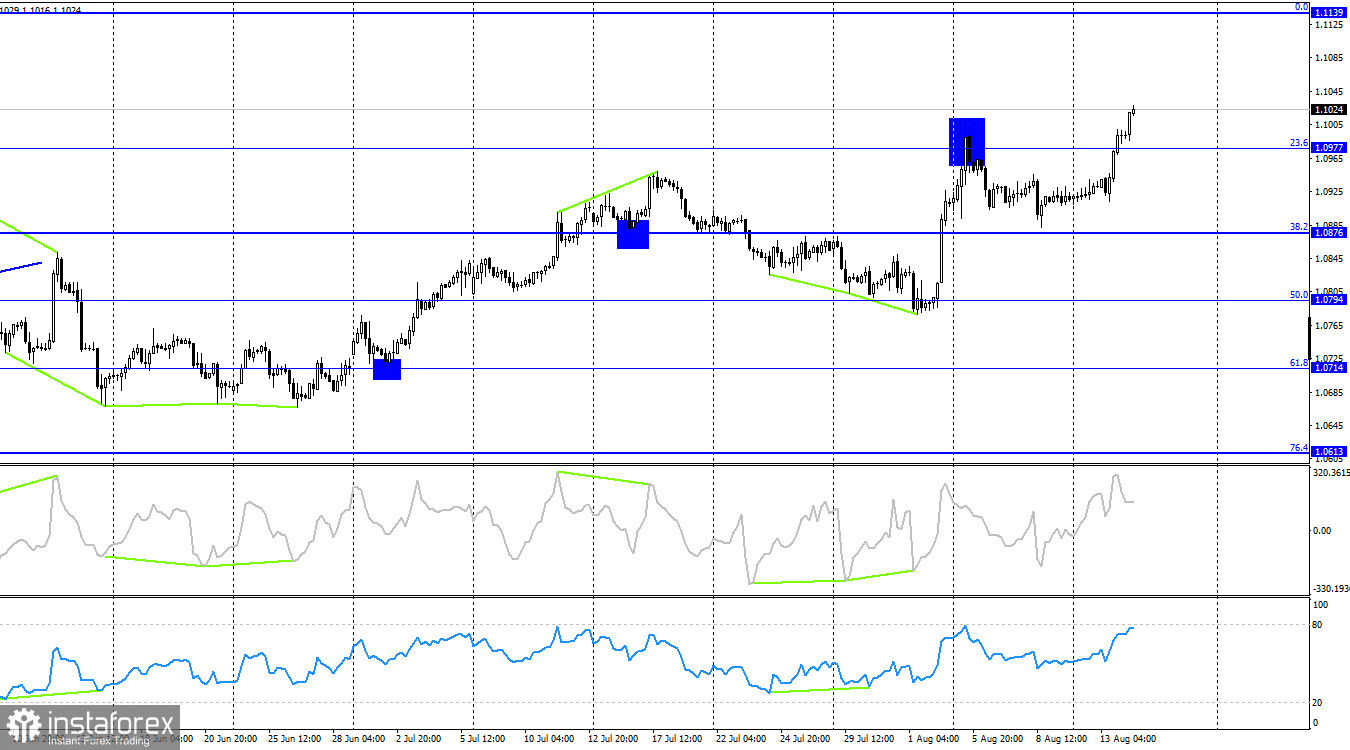Click the 24 Jul 20:00 date label

pyautogui.click(x=807, y=739)
